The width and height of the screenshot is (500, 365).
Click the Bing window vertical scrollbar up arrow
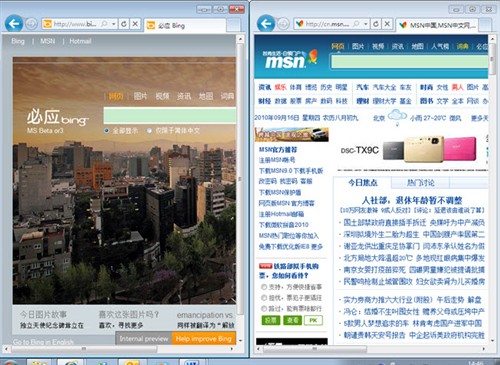tap(240, 39)
